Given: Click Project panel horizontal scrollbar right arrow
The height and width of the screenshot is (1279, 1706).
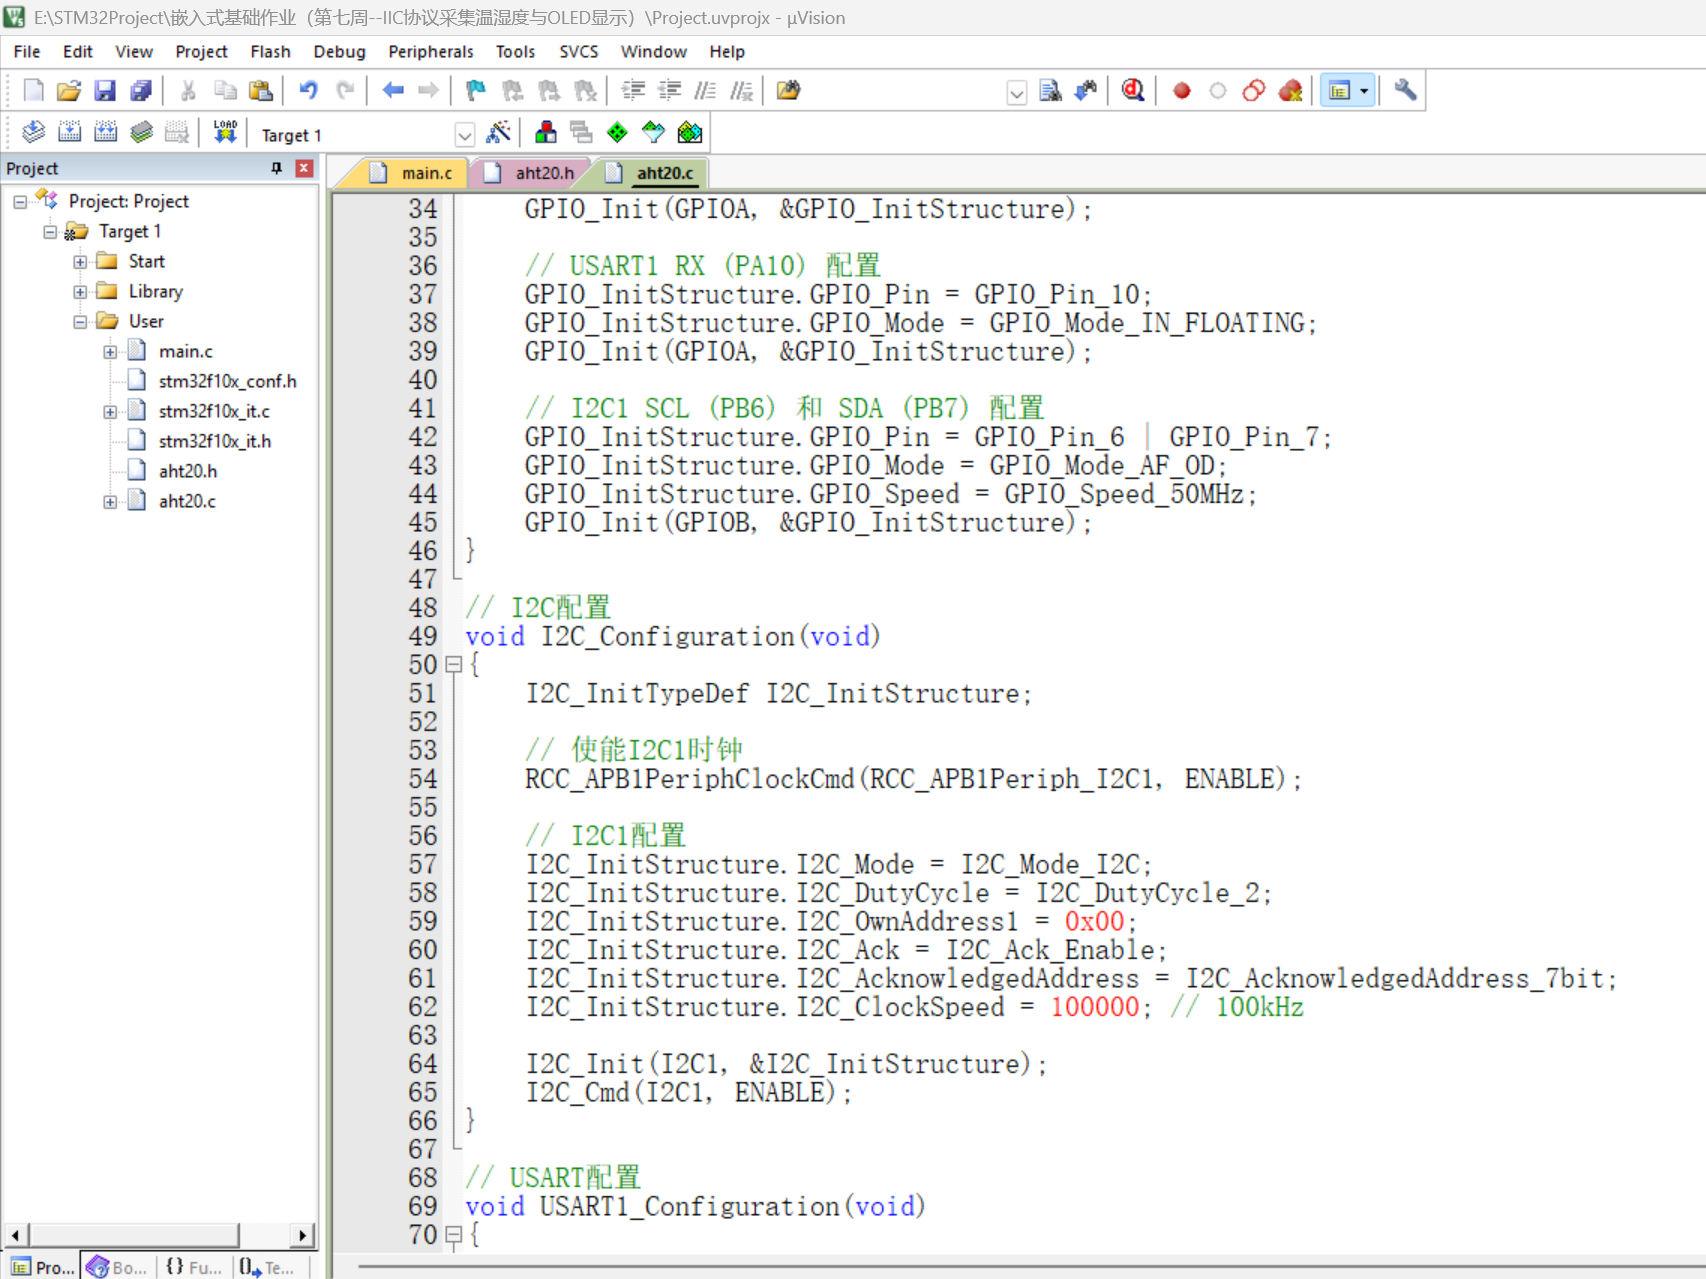Looking at the screenshot, I should click(303, 1235).
